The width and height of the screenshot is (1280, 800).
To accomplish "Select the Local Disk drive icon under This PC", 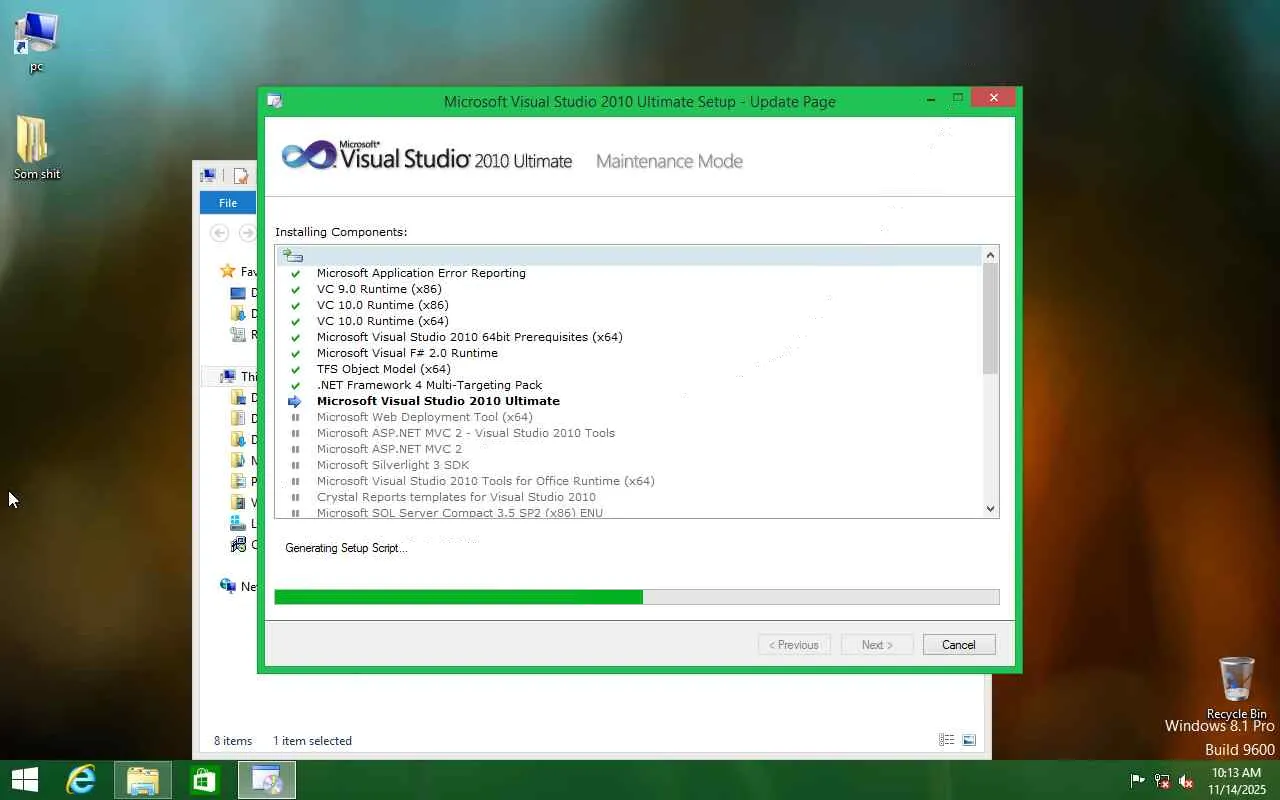I will 238,523.
